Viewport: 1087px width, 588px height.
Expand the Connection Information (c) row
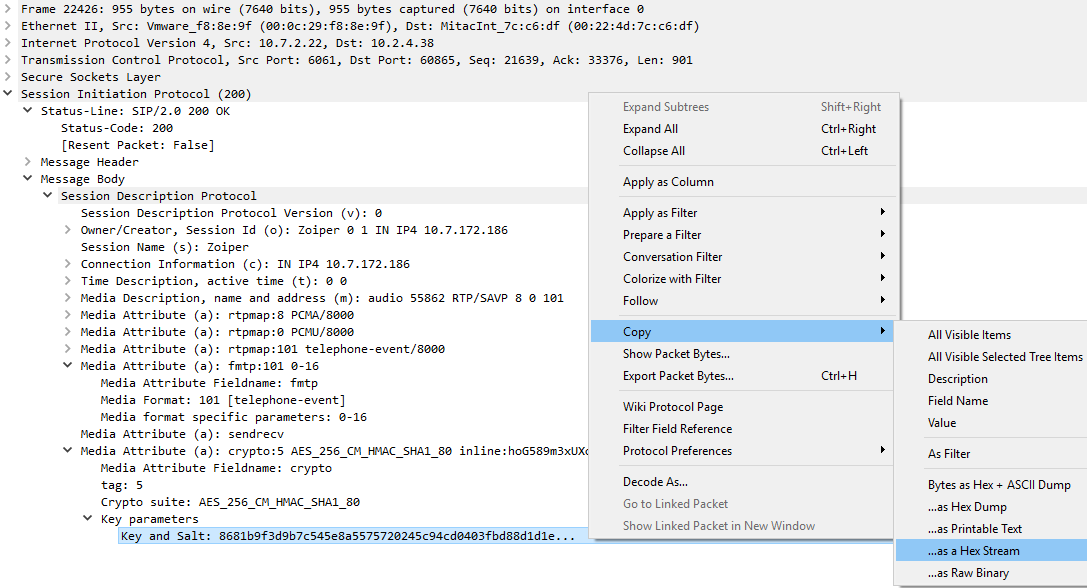click(x=68, y=264)
